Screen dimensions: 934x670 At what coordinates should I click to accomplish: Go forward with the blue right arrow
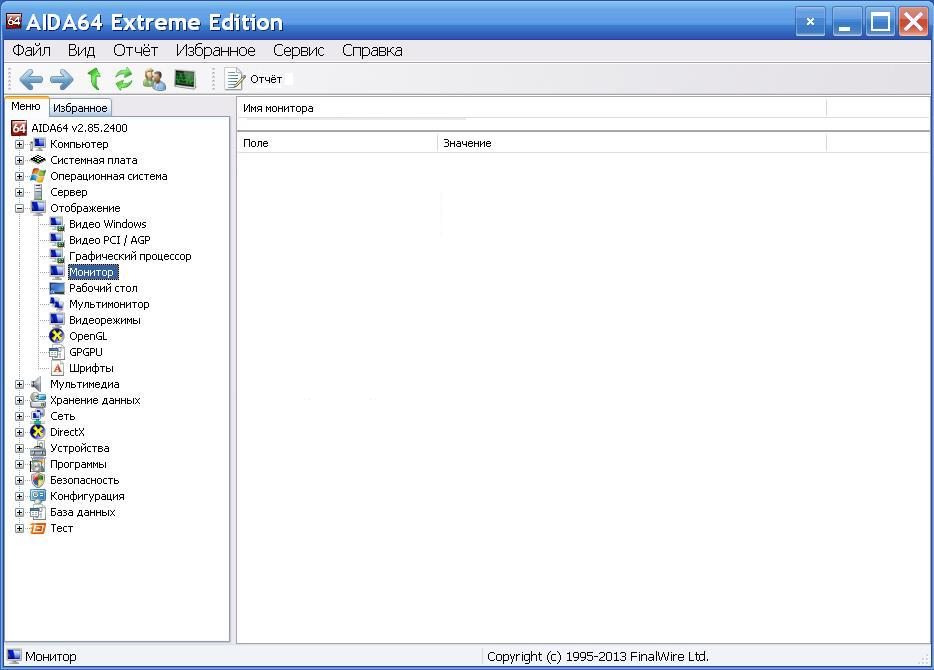click(61, 79)
